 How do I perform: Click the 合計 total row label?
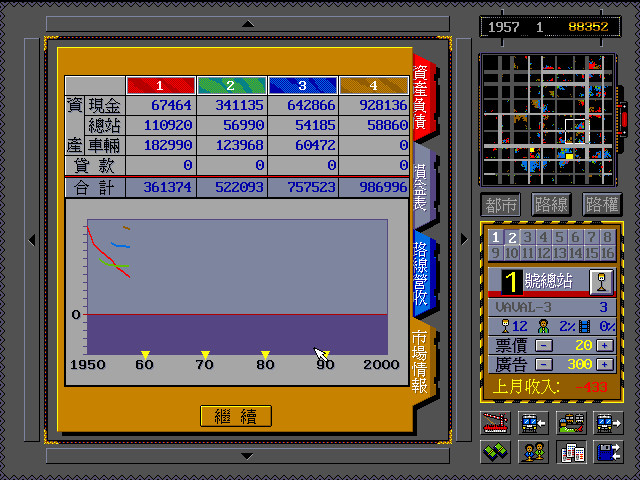[x=95, y=188]
